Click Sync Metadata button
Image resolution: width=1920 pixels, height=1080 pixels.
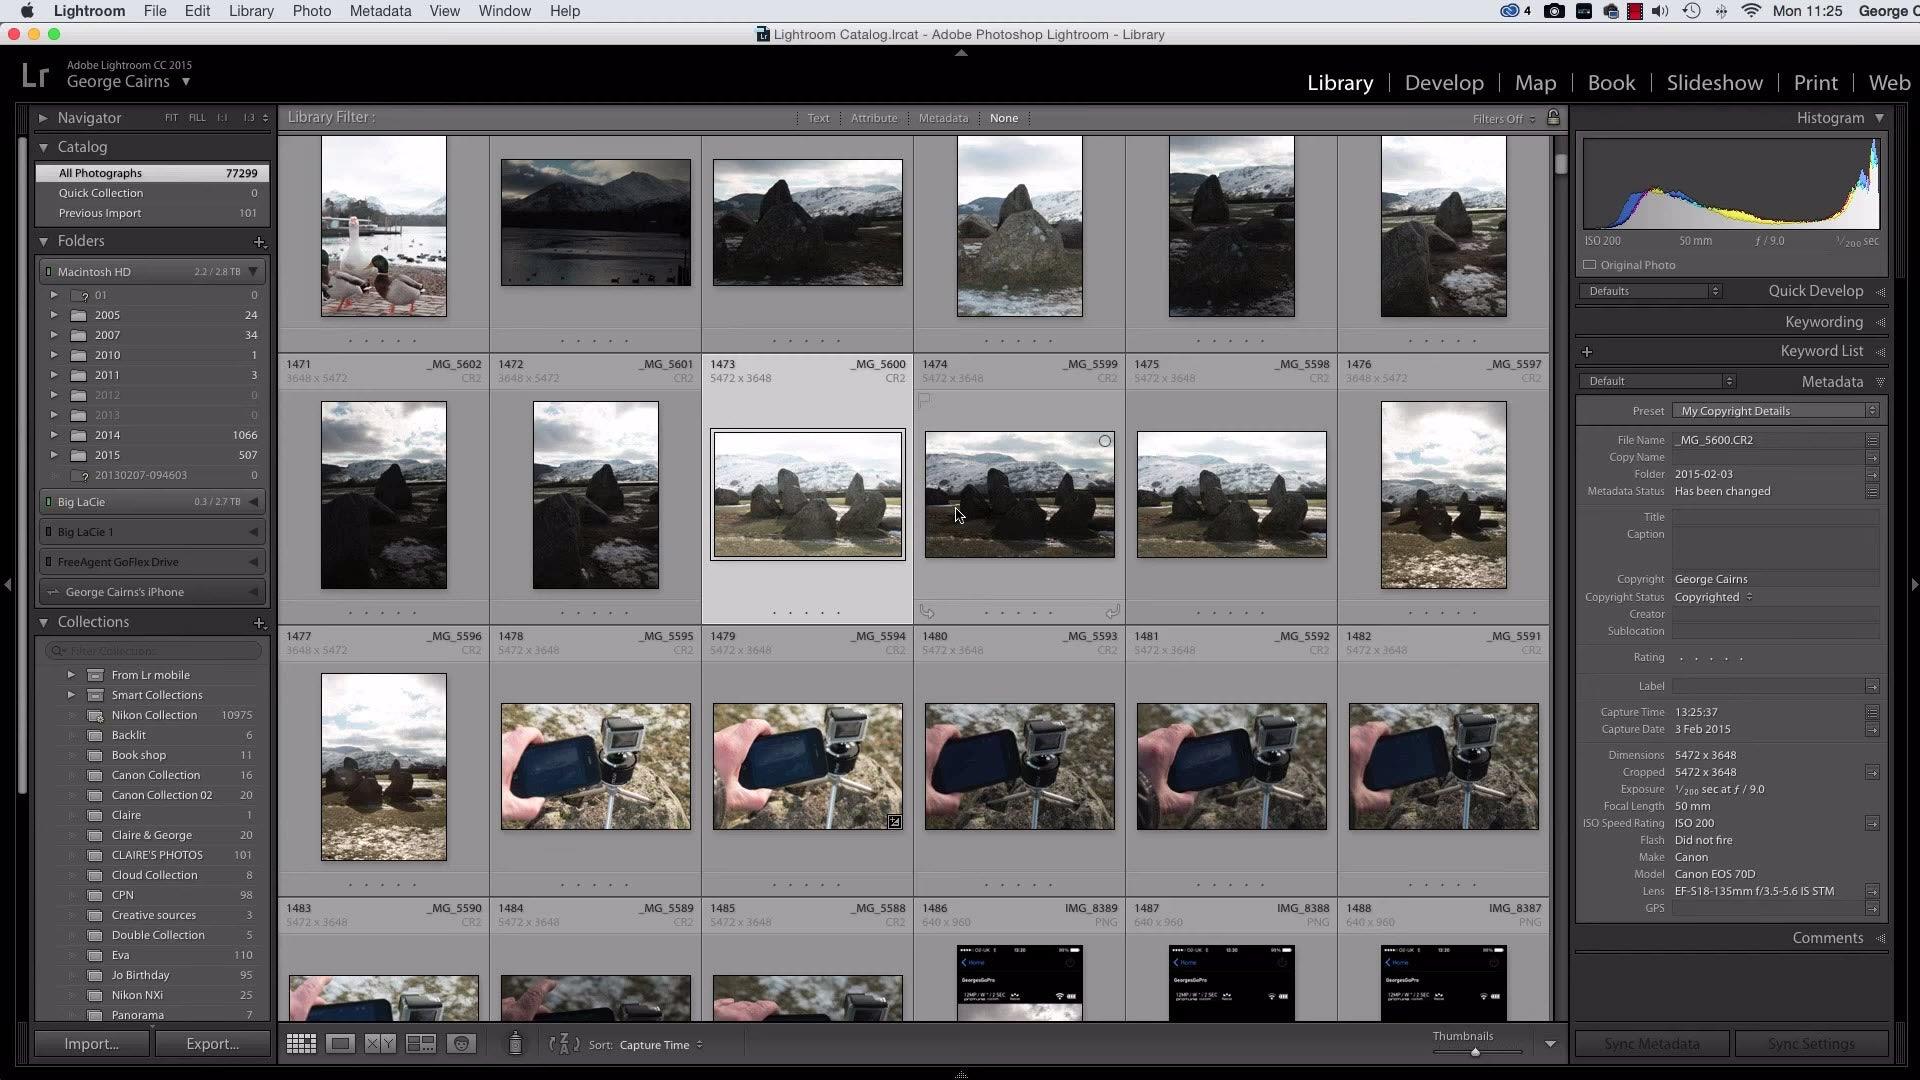[x=1651, y=1044]
